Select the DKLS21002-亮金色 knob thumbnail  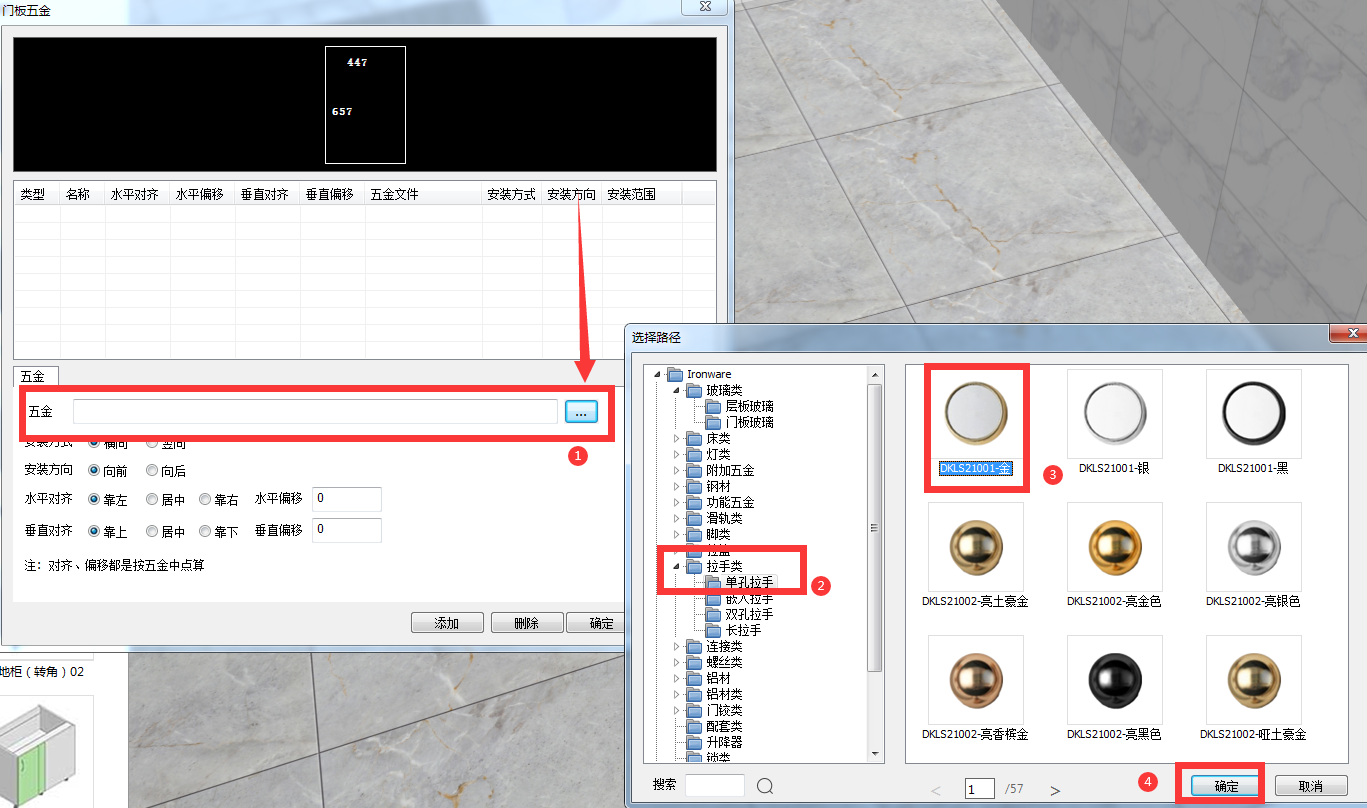pyautogui.click(x=1114, y=549)
